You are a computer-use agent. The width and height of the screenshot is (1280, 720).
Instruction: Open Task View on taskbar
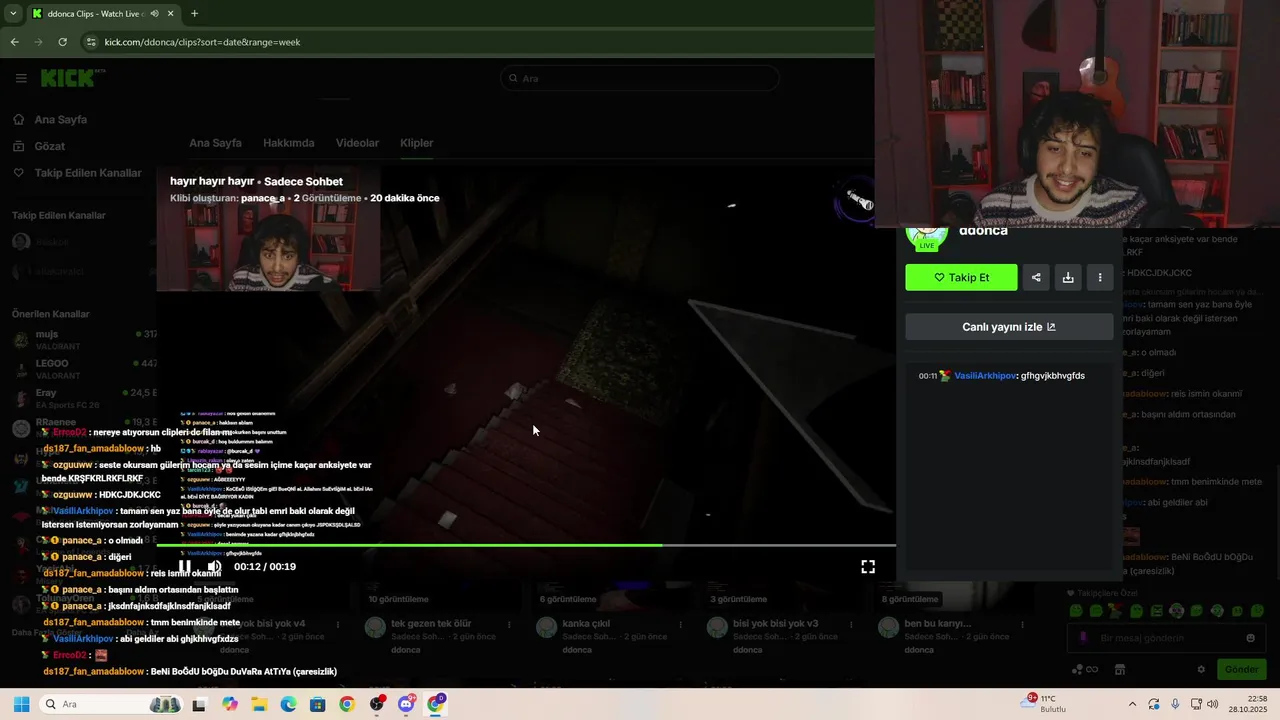pos(199,704)
